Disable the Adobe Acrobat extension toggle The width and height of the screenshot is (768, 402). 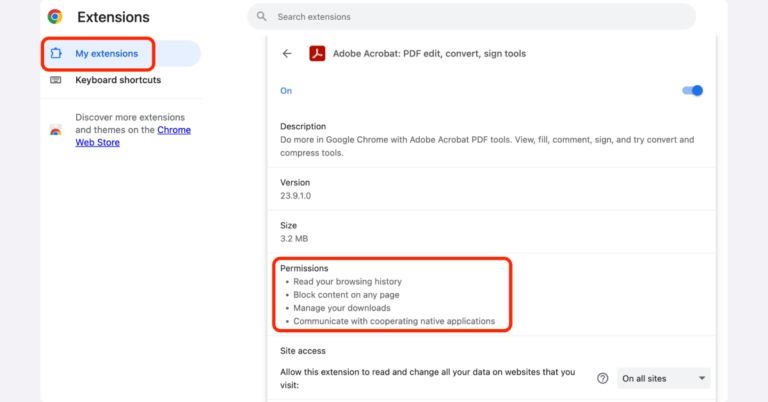[x=692, y=90]
